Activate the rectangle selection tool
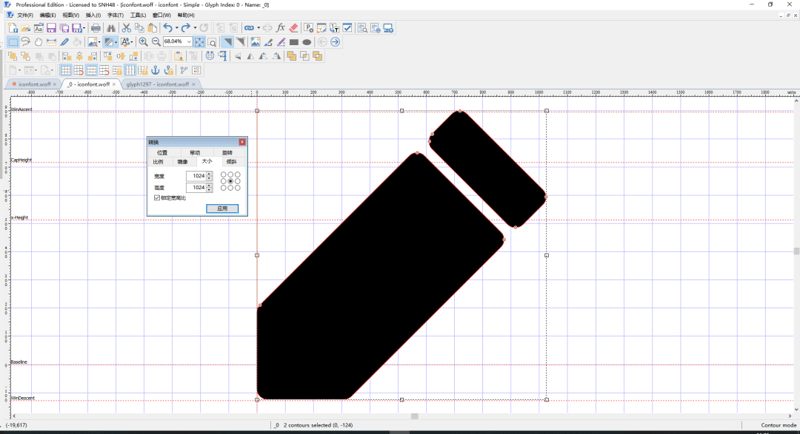 click(x=13, y=42)
